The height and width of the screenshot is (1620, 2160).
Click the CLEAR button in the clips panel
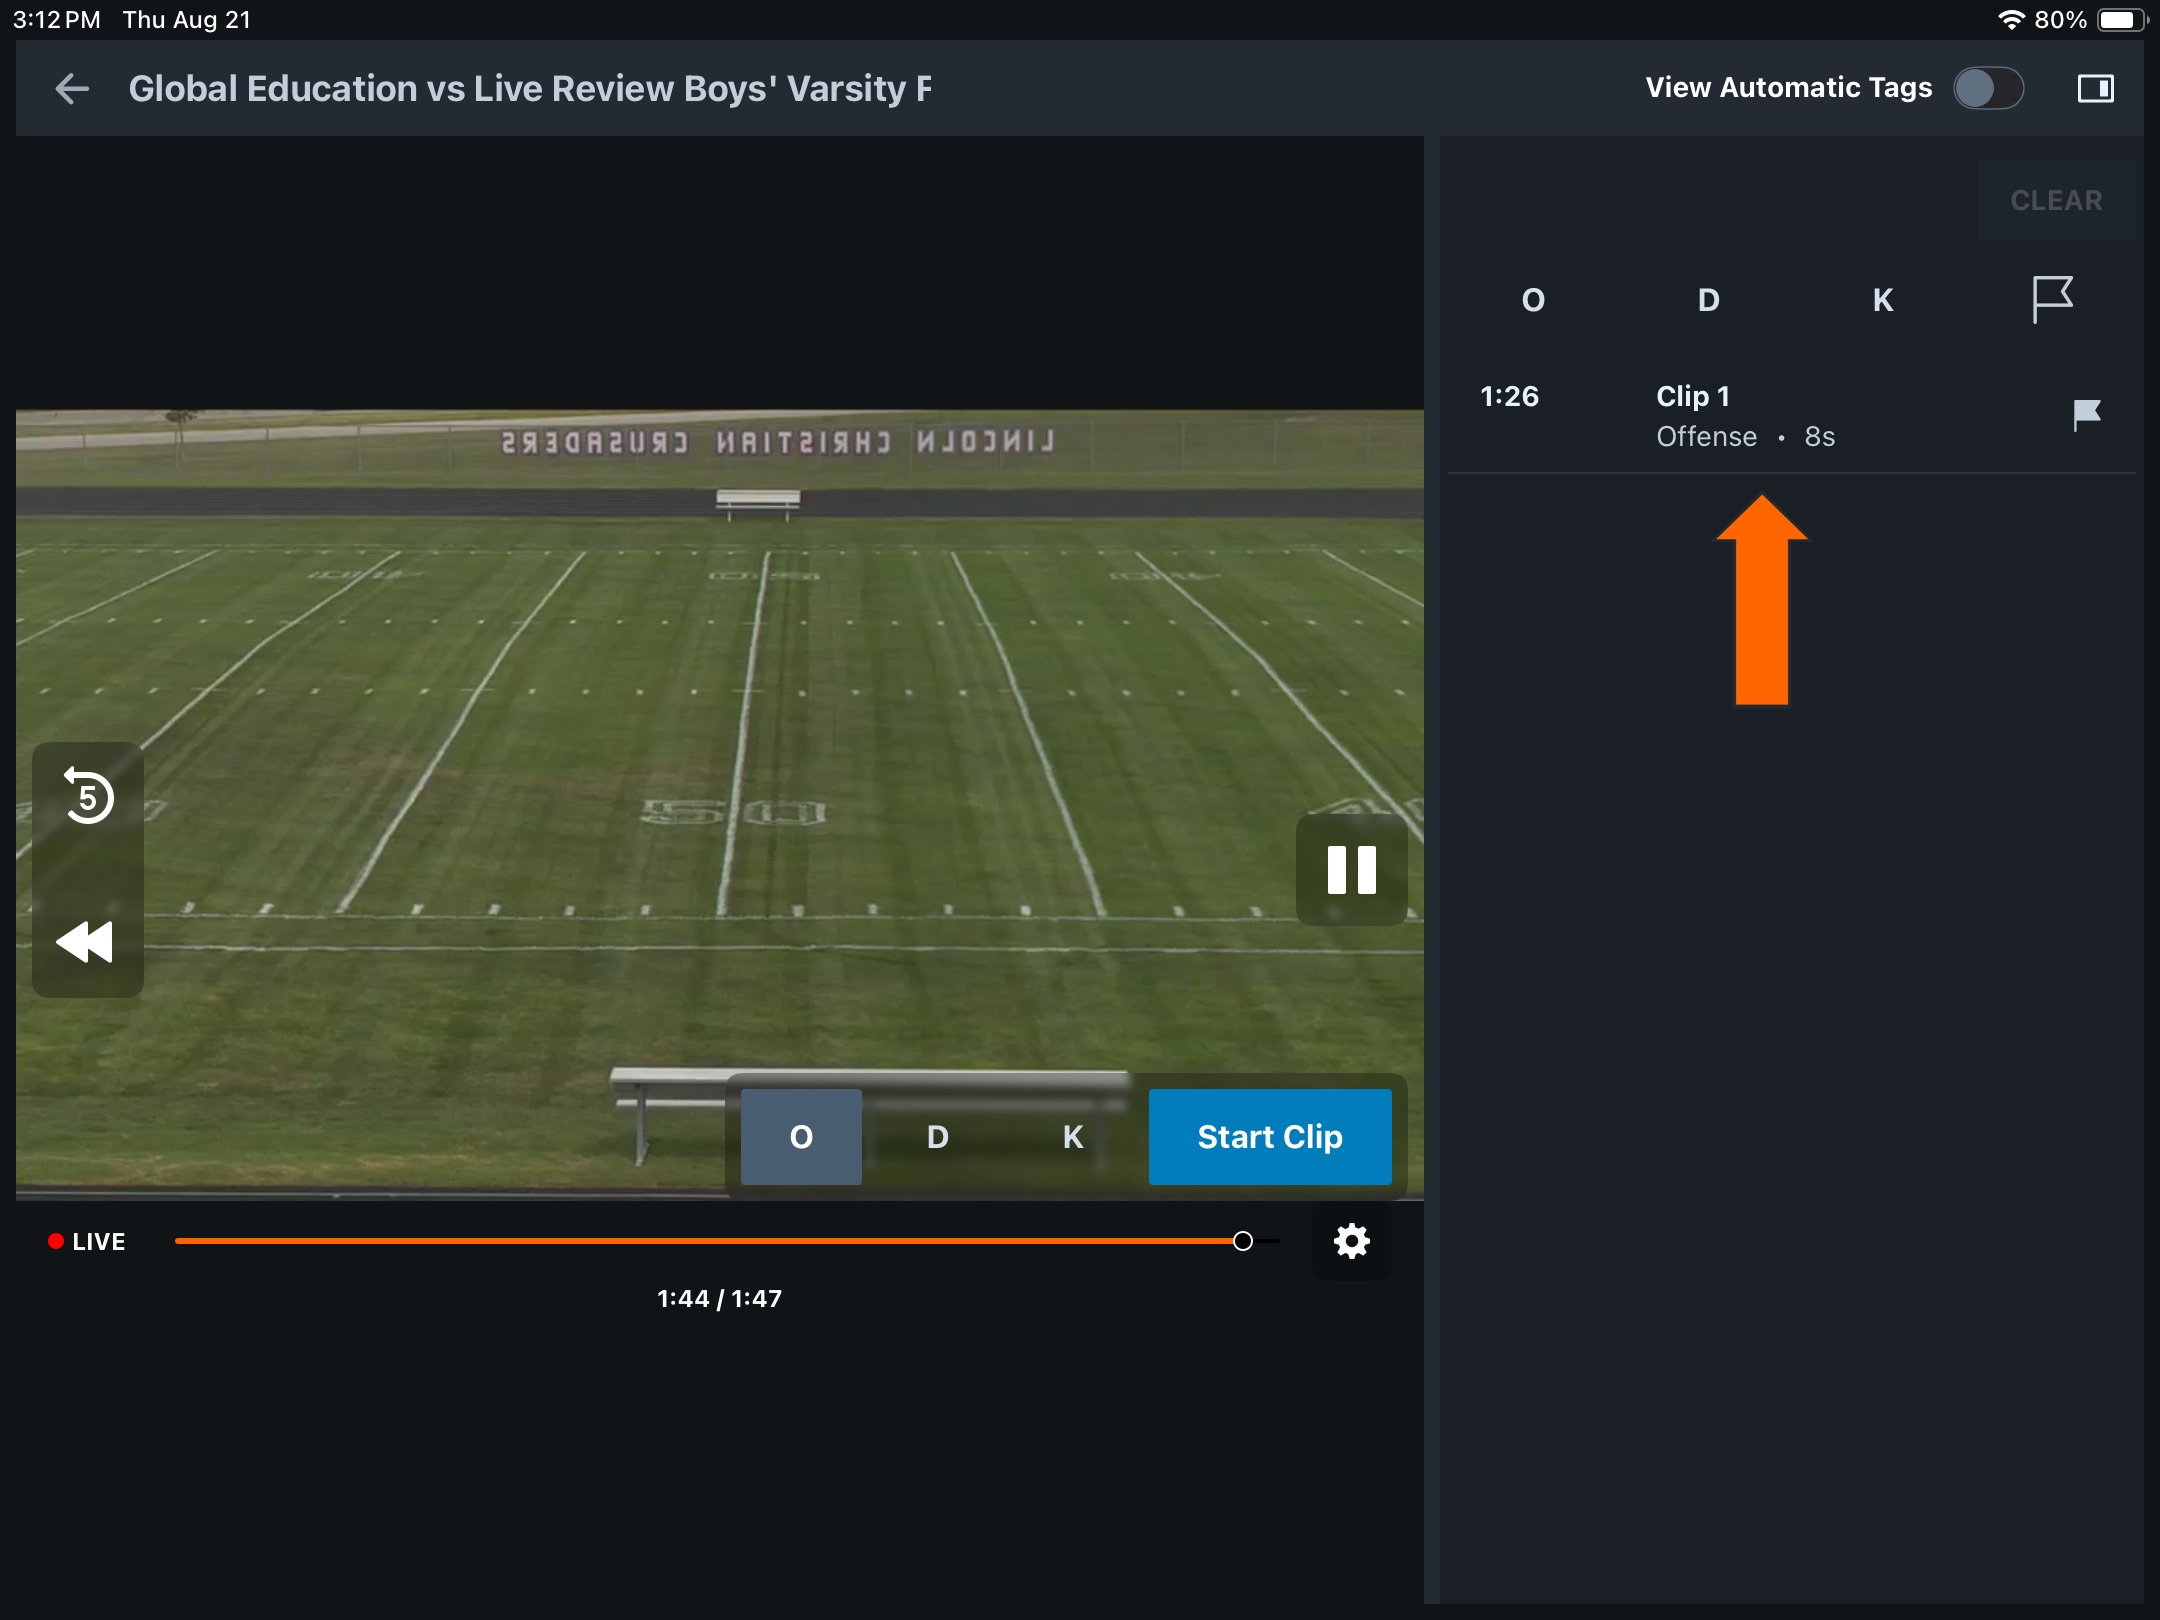coord(2056,199)
